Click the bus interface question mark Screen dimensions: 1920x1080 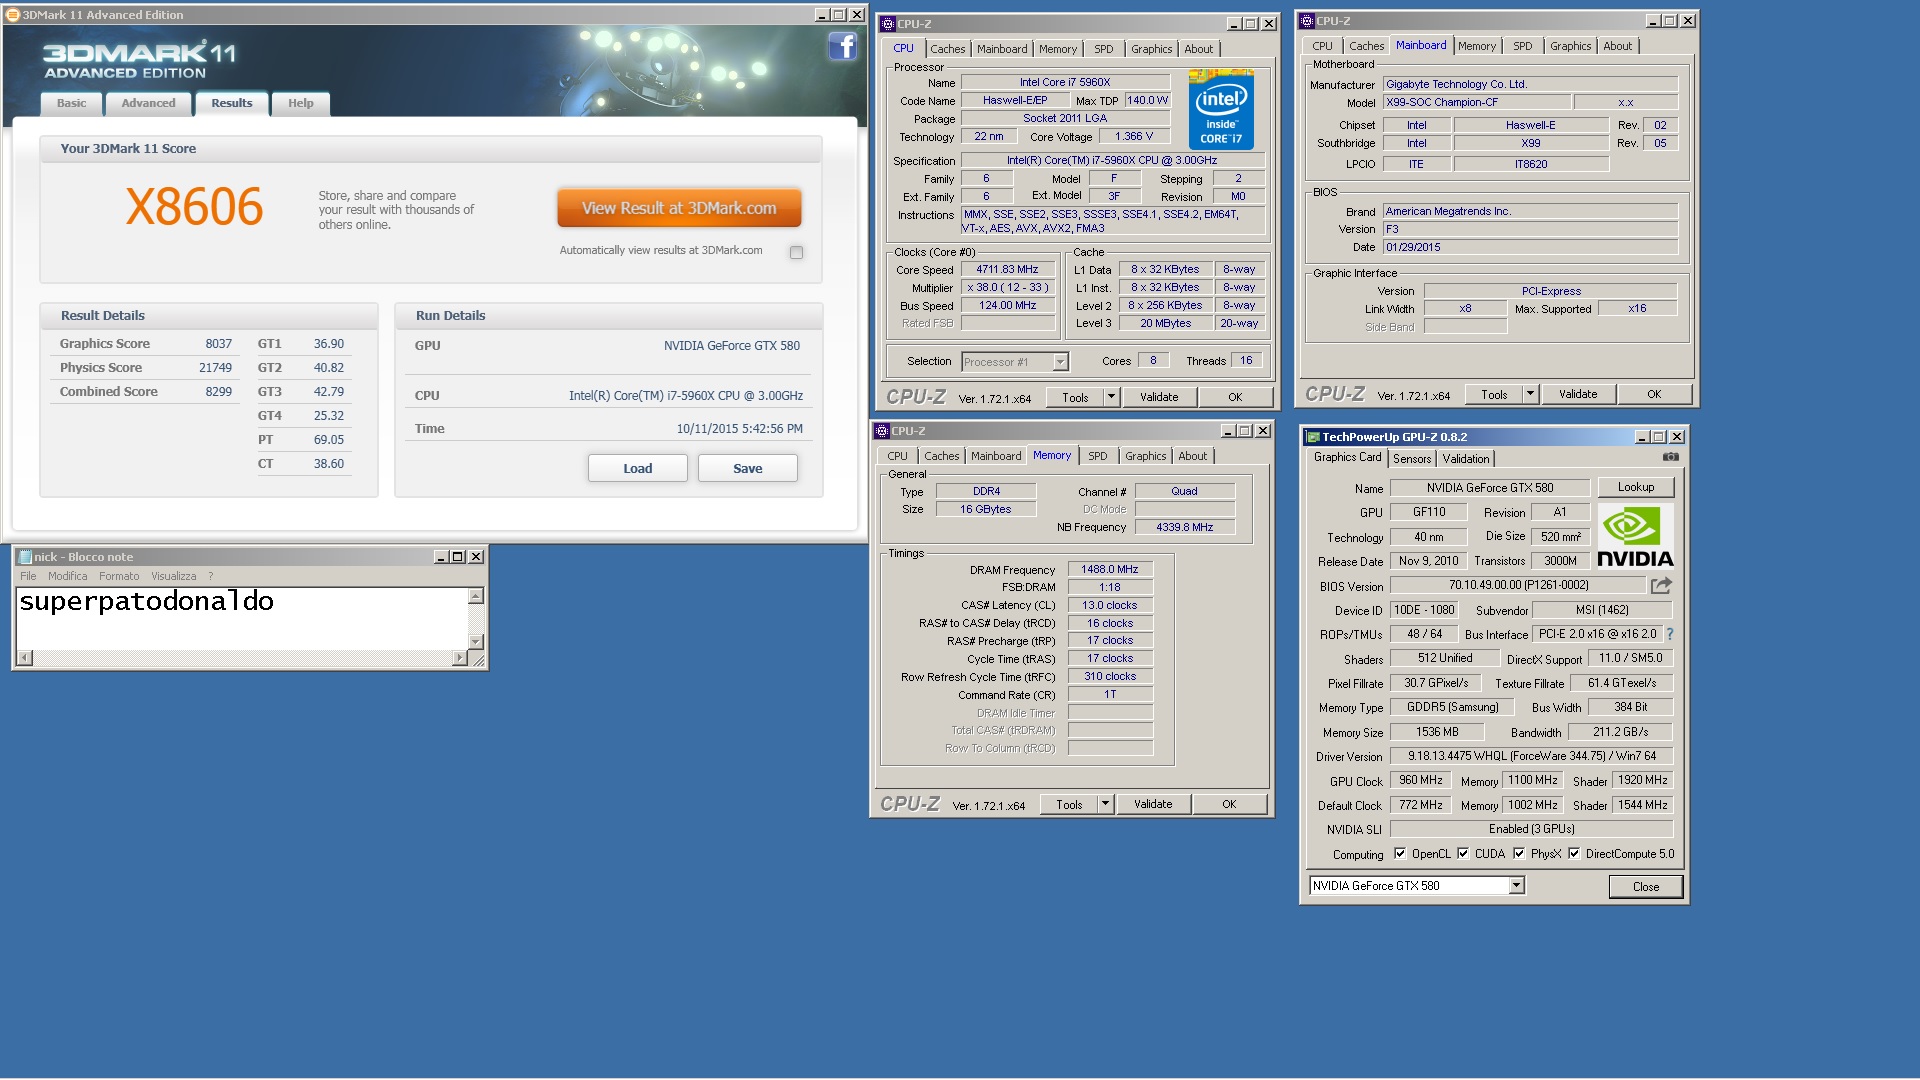1669,634
